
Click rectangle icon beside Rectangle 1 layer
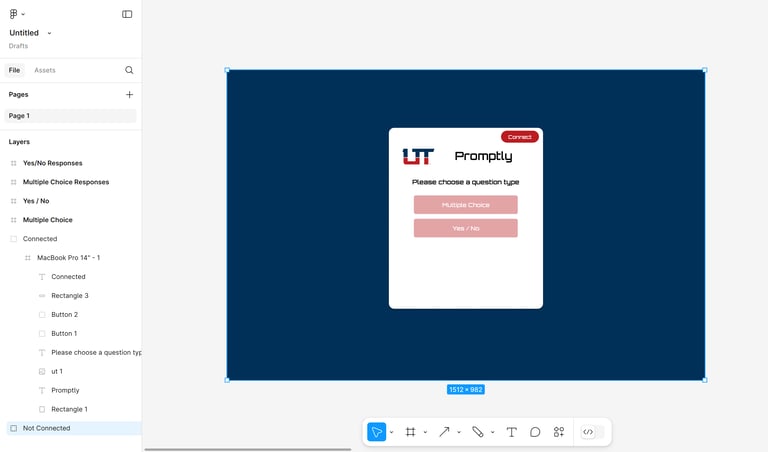pyautogui.click(x=42, y=409)
